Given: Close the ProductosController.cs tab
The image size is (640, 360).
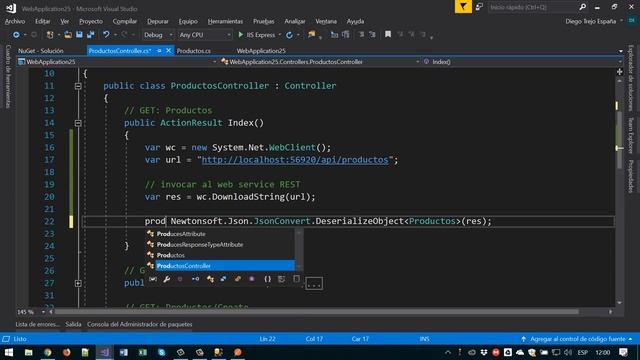Looking at the screenshot, I should (x=168, y=51).
